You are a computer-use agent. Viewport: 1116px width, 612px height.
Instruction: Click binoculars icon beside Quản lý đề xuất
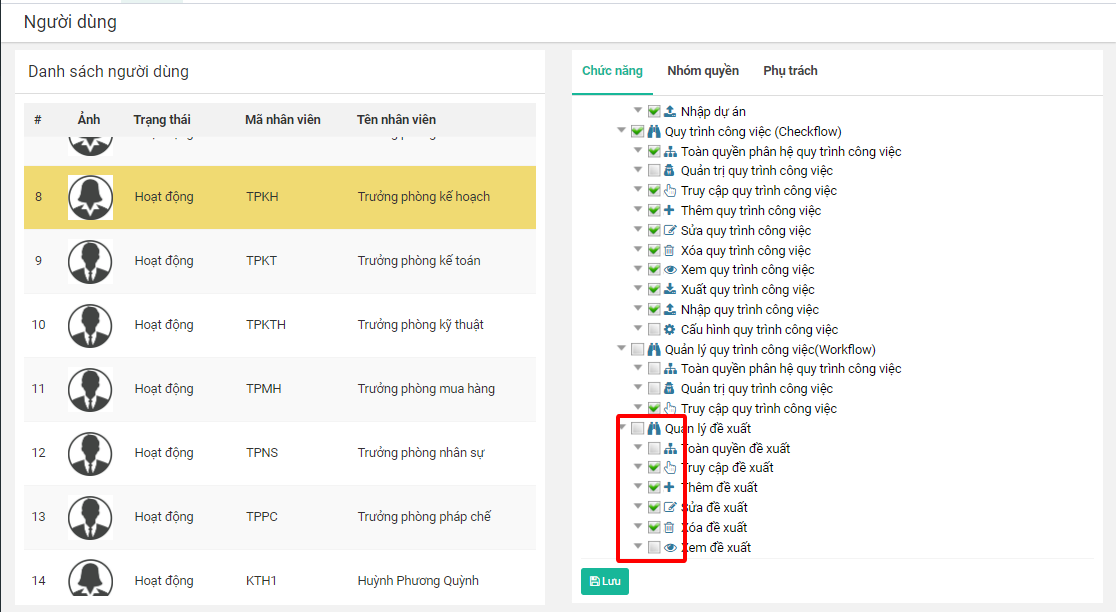(654, 429)
